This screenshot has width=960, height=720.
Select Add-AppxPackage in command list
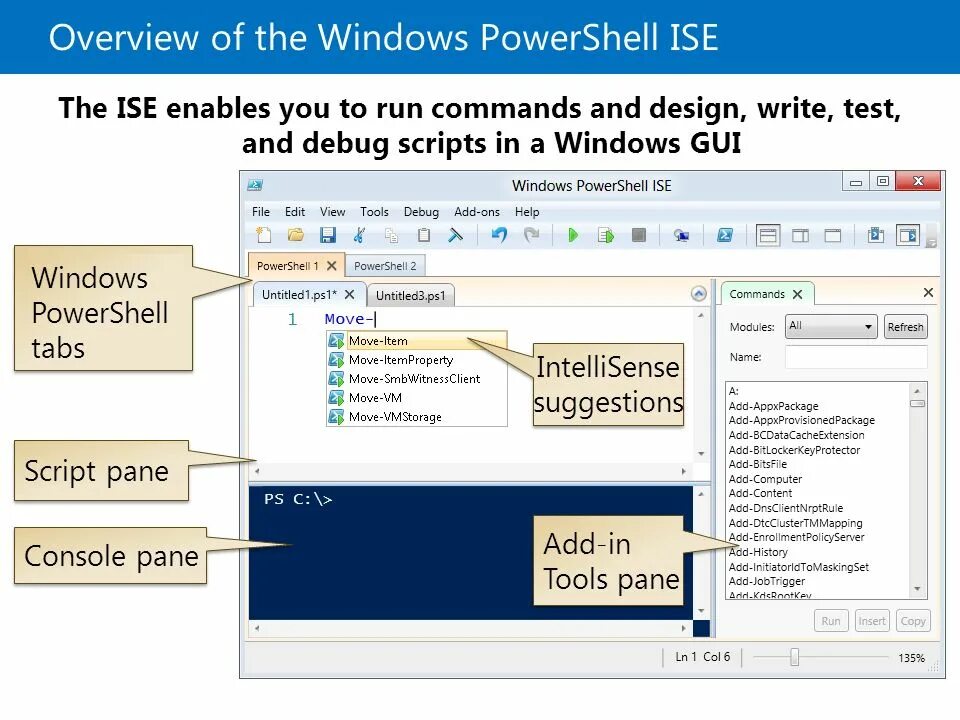coord(773,406)
